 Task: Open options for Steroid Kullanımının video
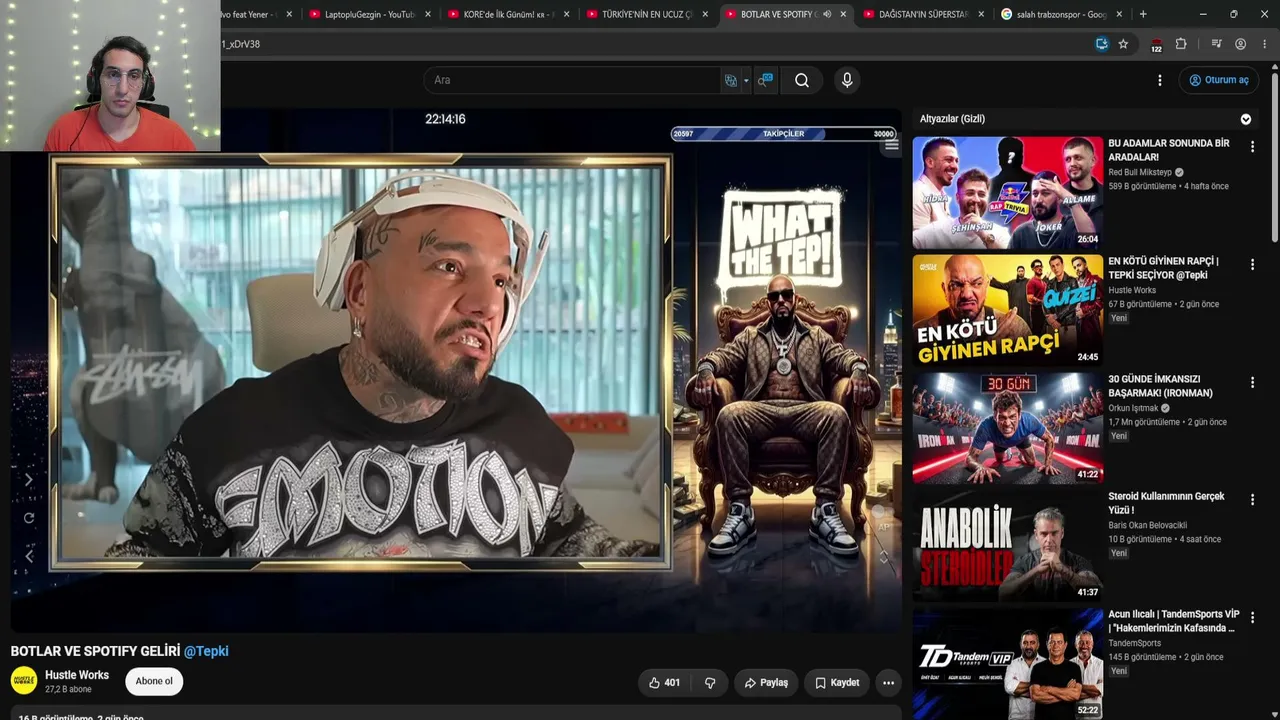pos(1252,499)
